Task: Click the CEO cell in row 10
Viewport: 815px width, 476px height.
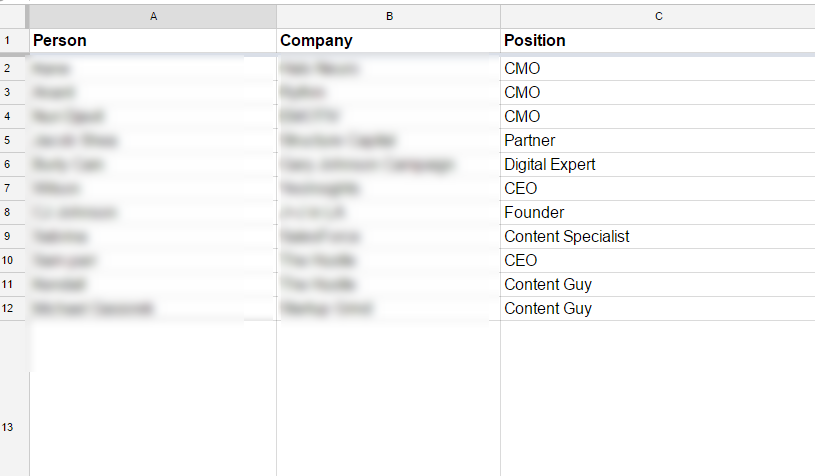Action: [658, 260]
